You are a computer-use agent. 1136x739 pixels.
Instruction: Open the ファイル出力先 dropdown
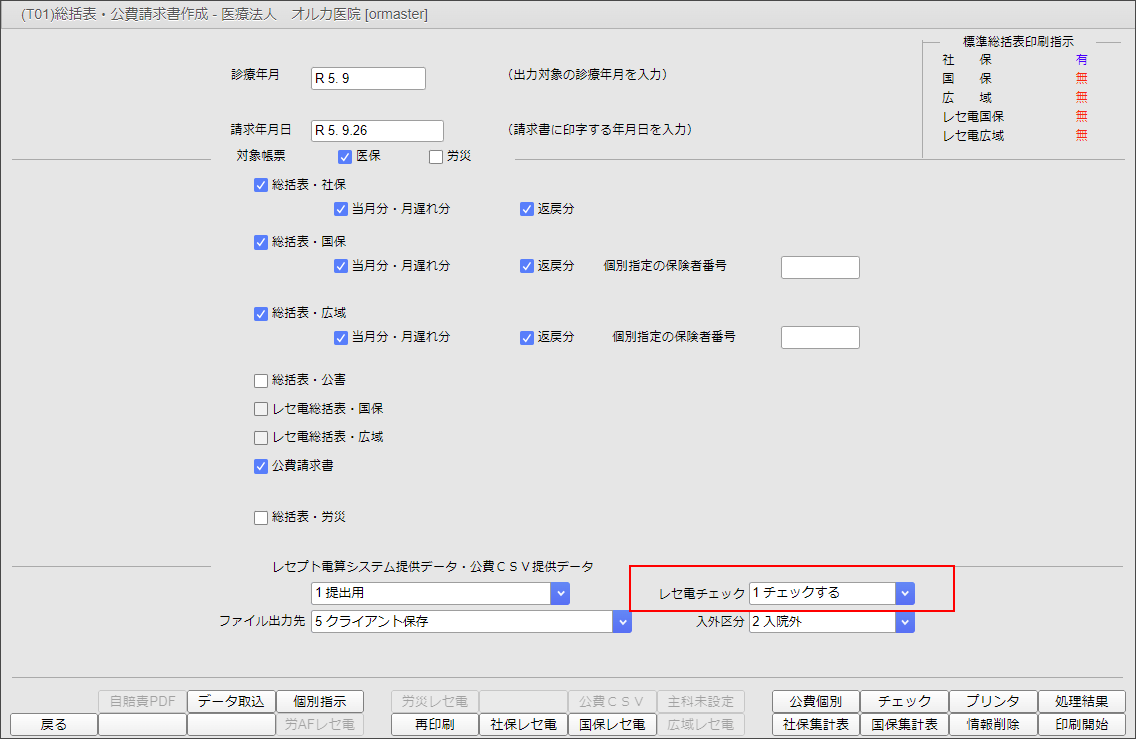622,621
